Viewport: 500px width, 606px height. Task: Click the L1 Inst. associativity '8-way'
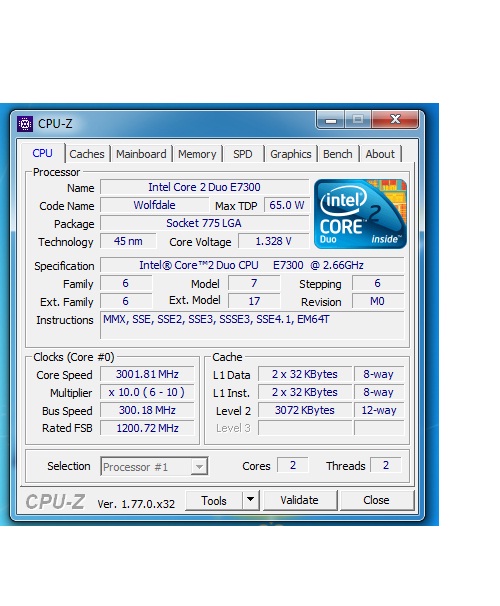point(379,392)
